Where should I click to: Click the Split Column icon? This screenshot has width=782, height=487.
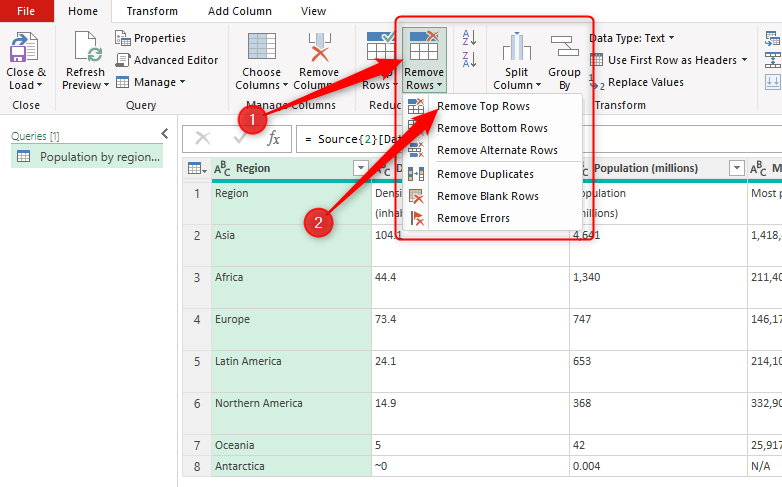(517, 46)
